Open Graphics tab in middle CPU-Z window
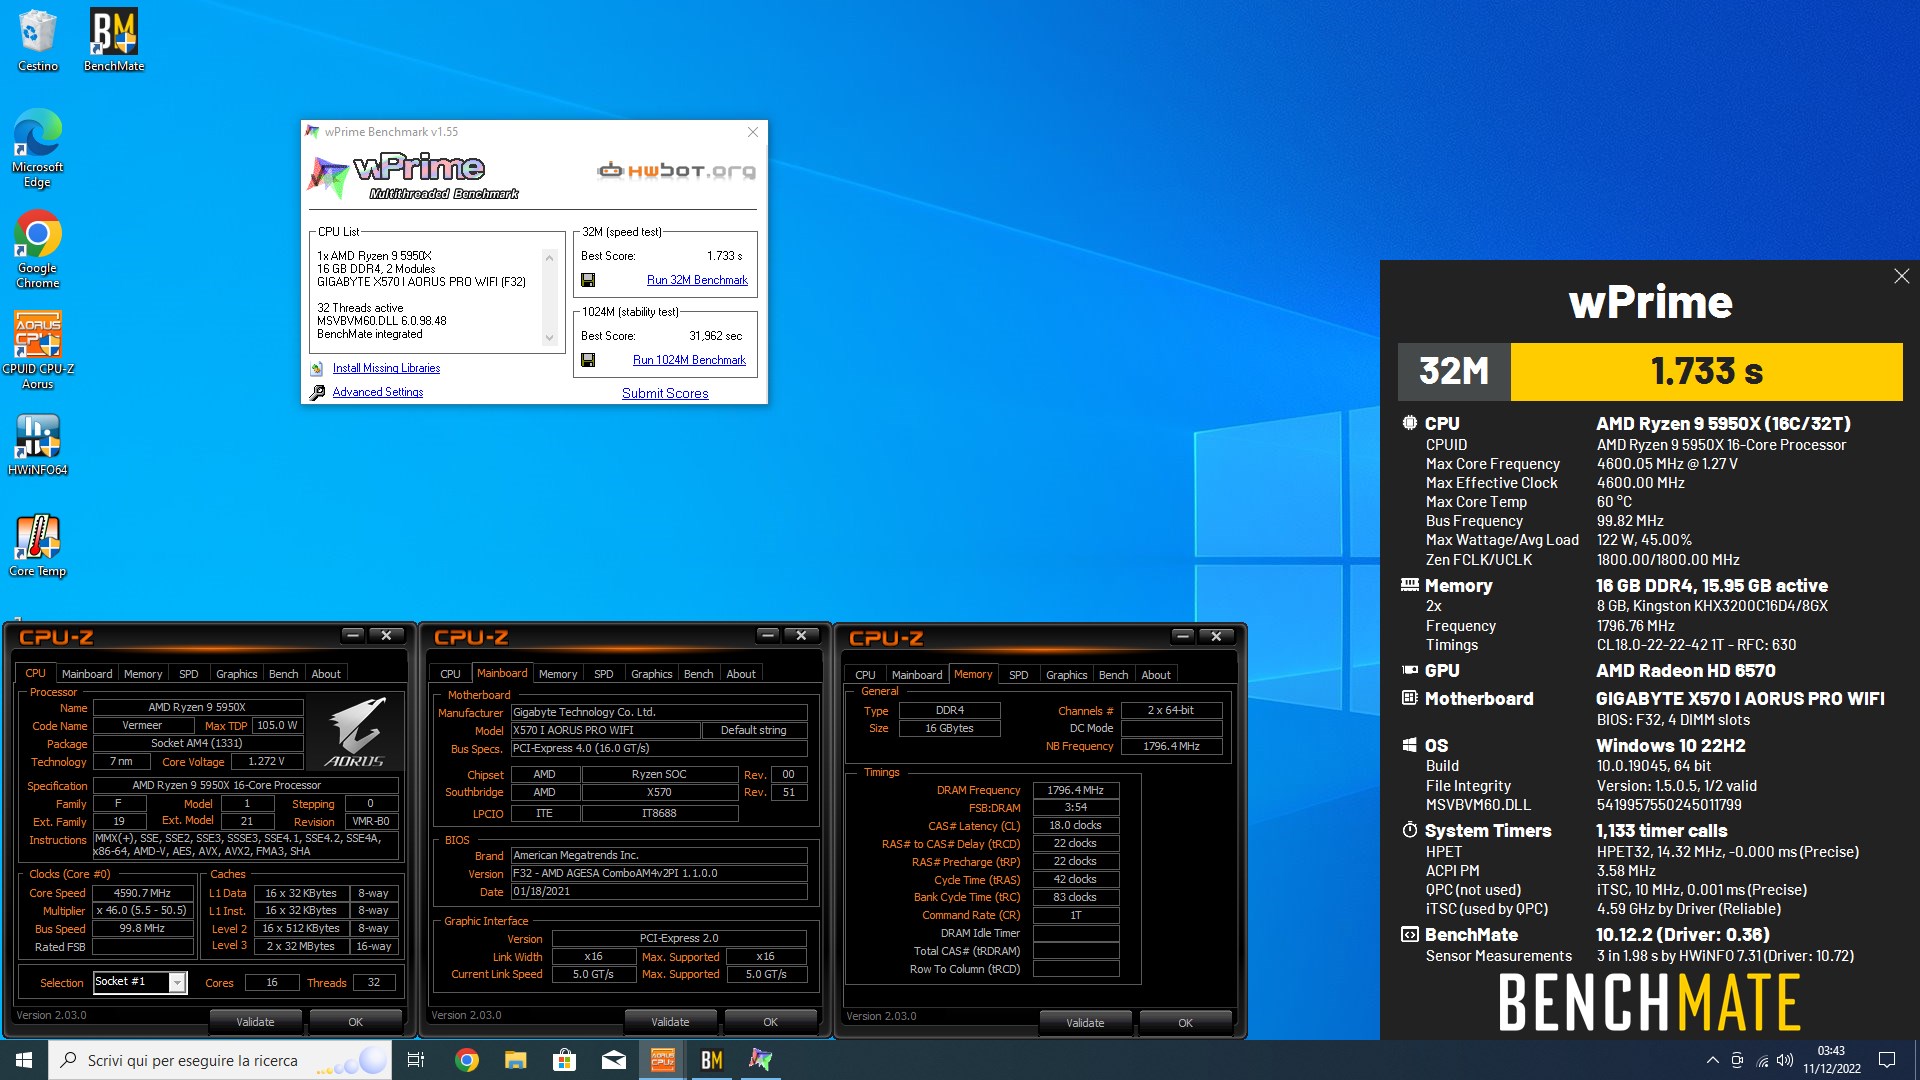Screen dimensions: 1920x1080 [x=652, y=674]
